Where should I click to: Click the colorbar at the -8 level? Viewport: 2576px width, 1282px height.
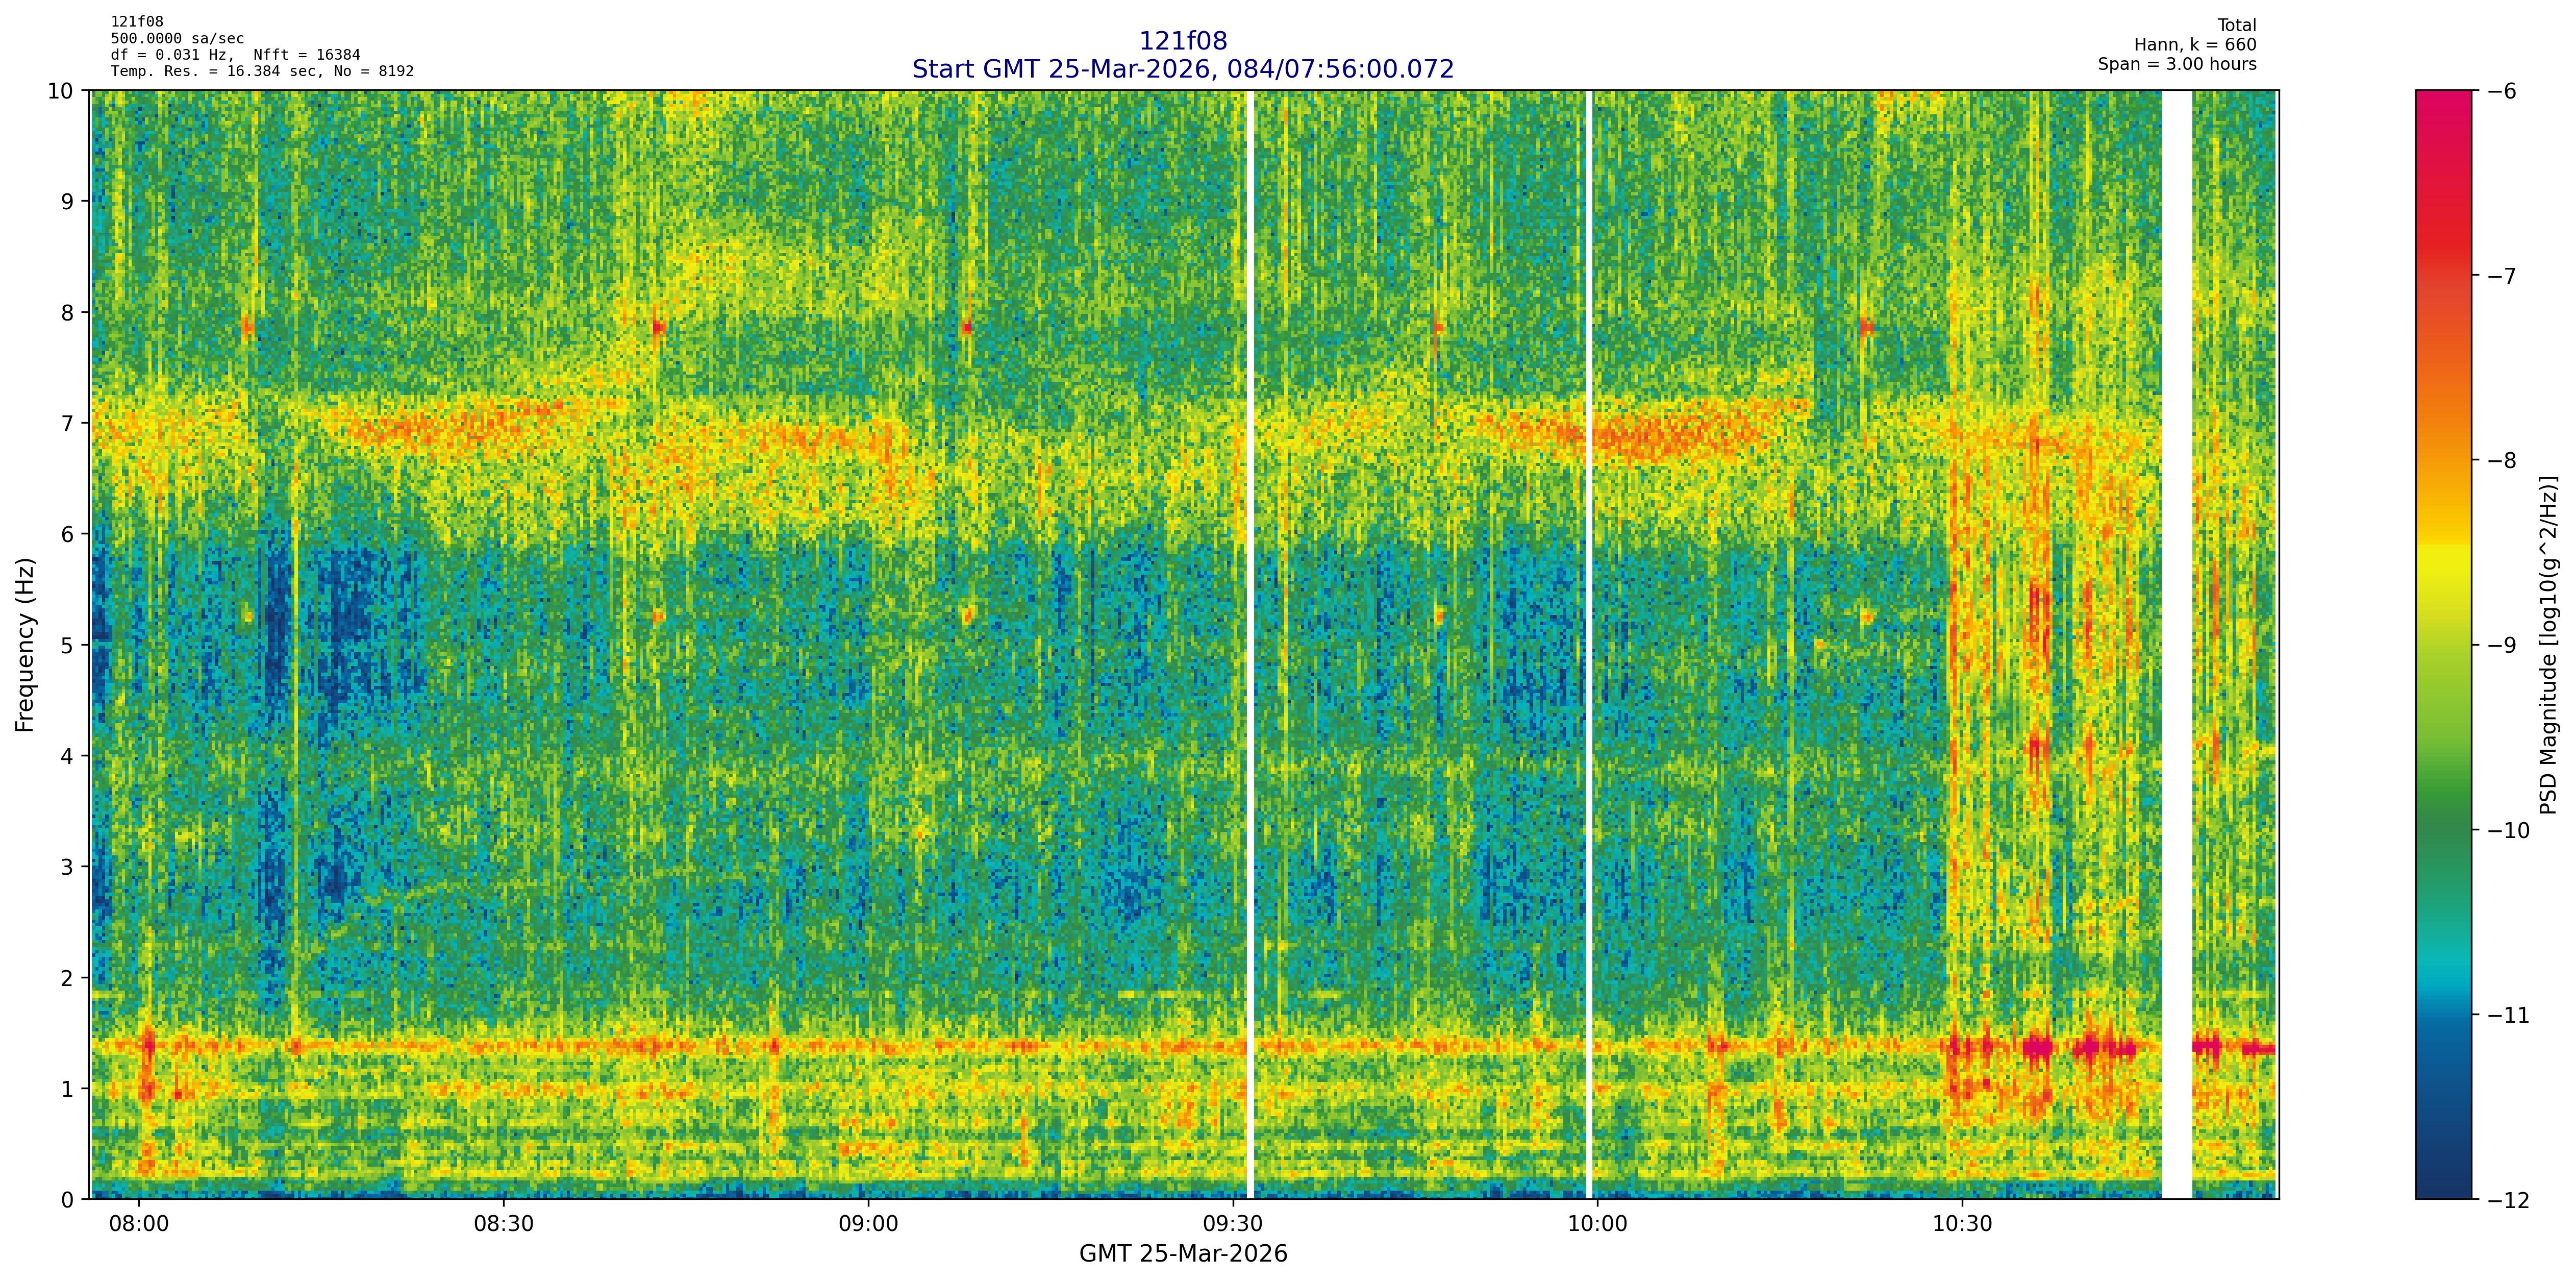(x=2443, y=460)
